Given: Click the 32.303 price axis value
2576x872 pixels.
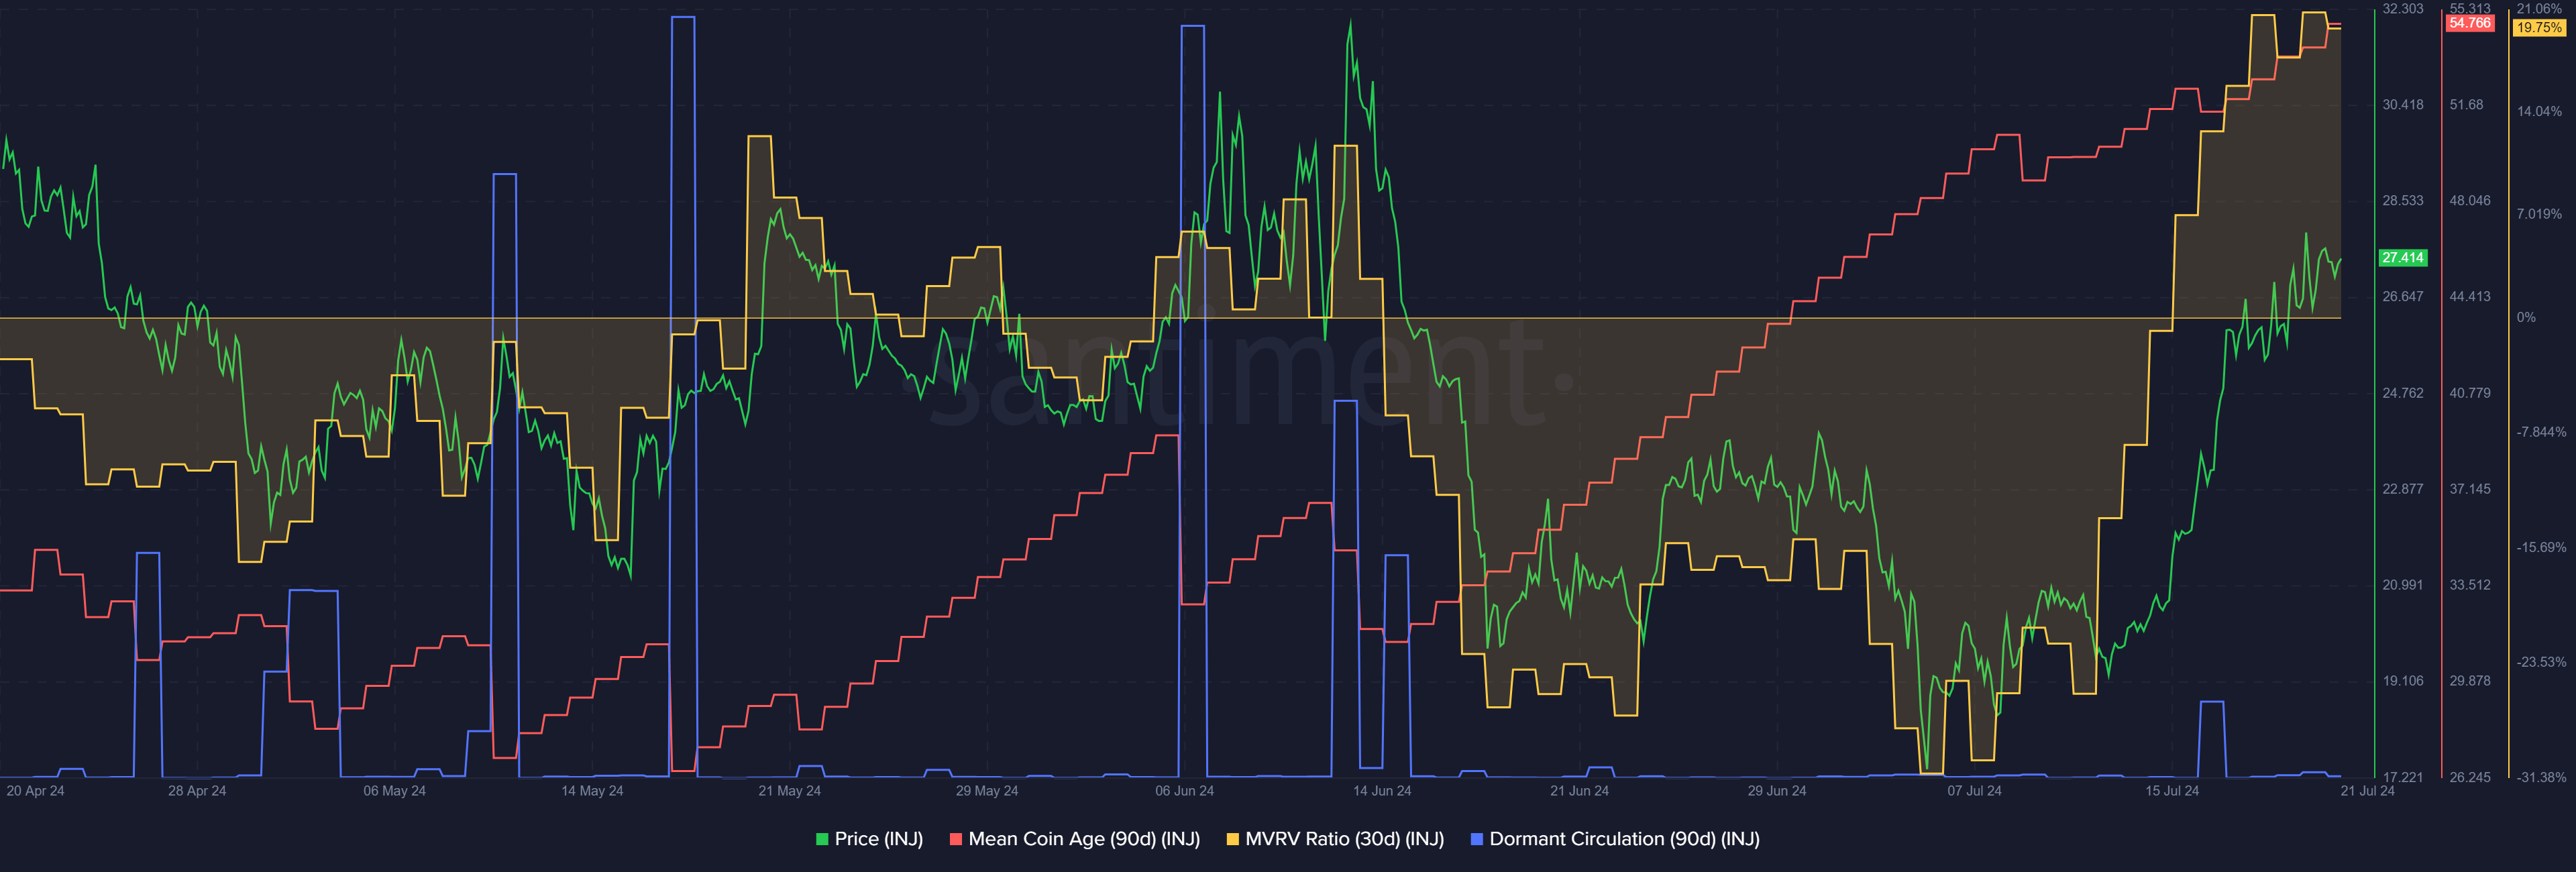Looking at the screenshot, I should 2402,9.
